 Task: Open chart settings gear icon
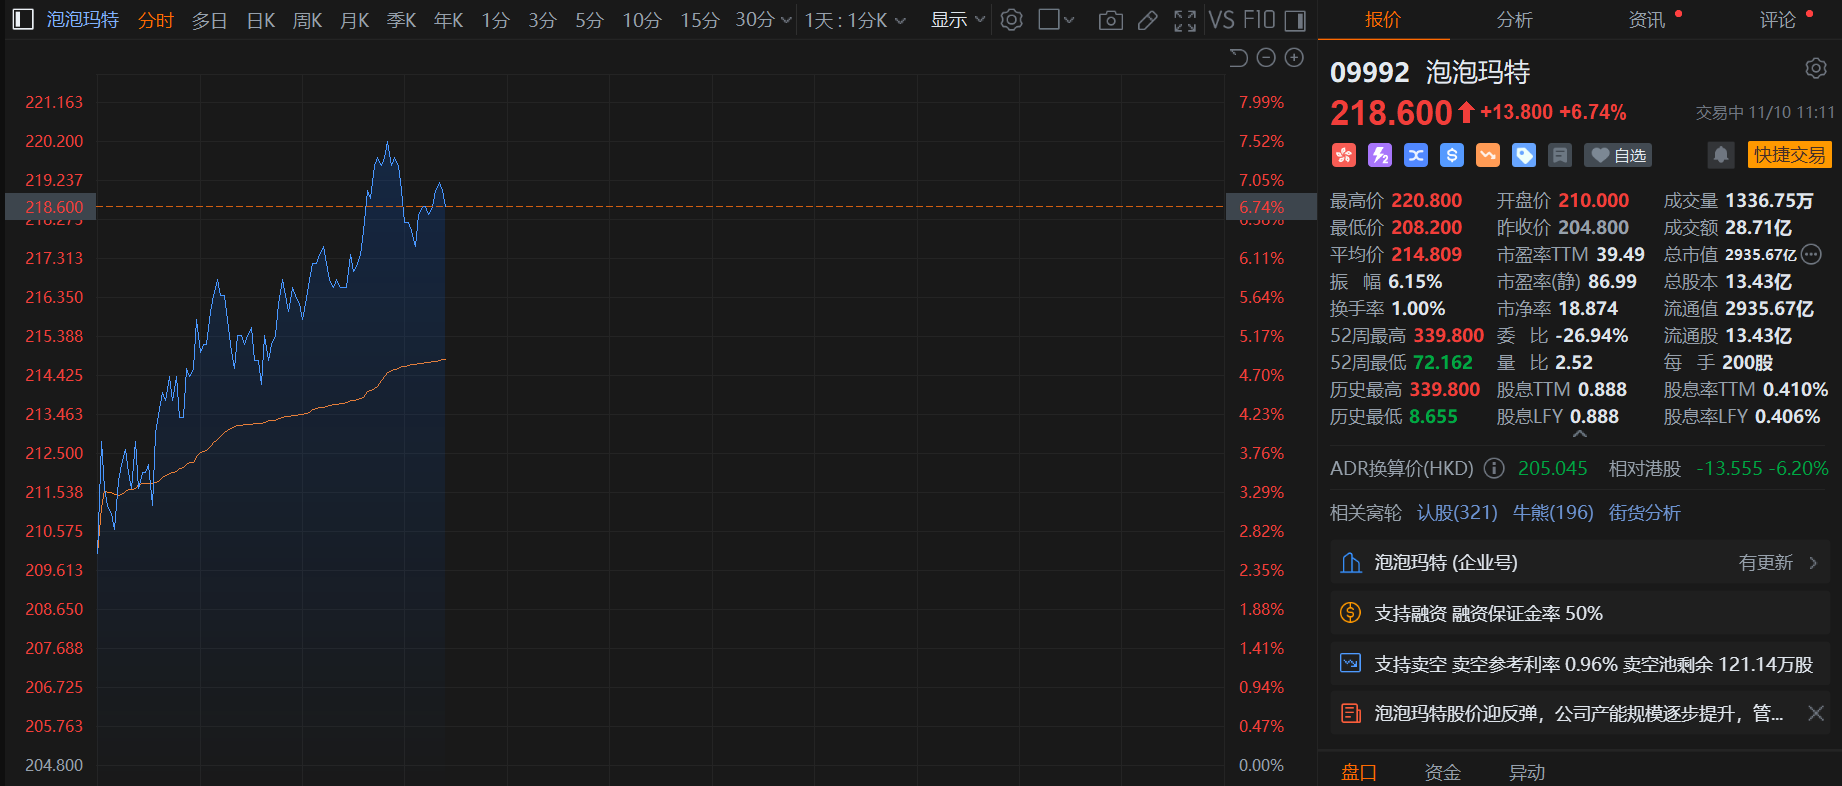point(1012,20)
